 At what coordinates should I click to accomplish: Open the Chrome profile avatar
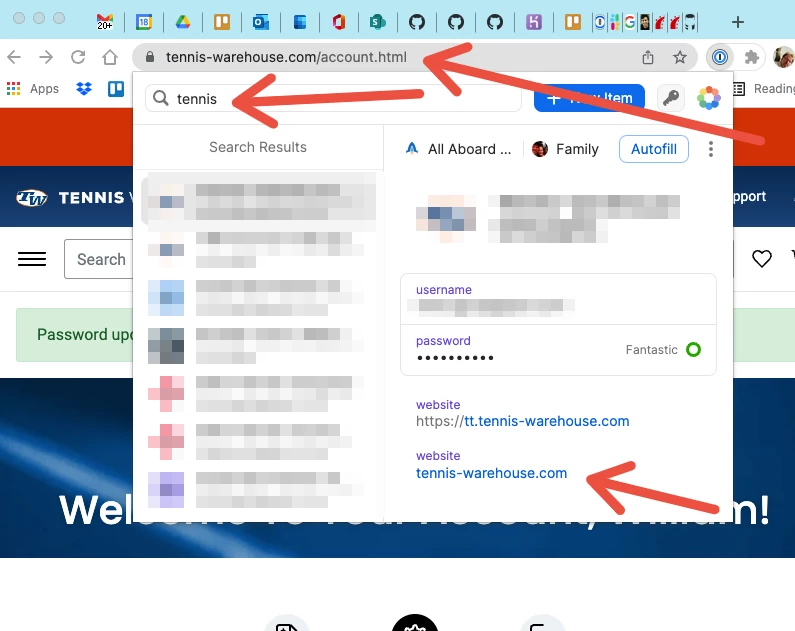(x=783, y=57)
